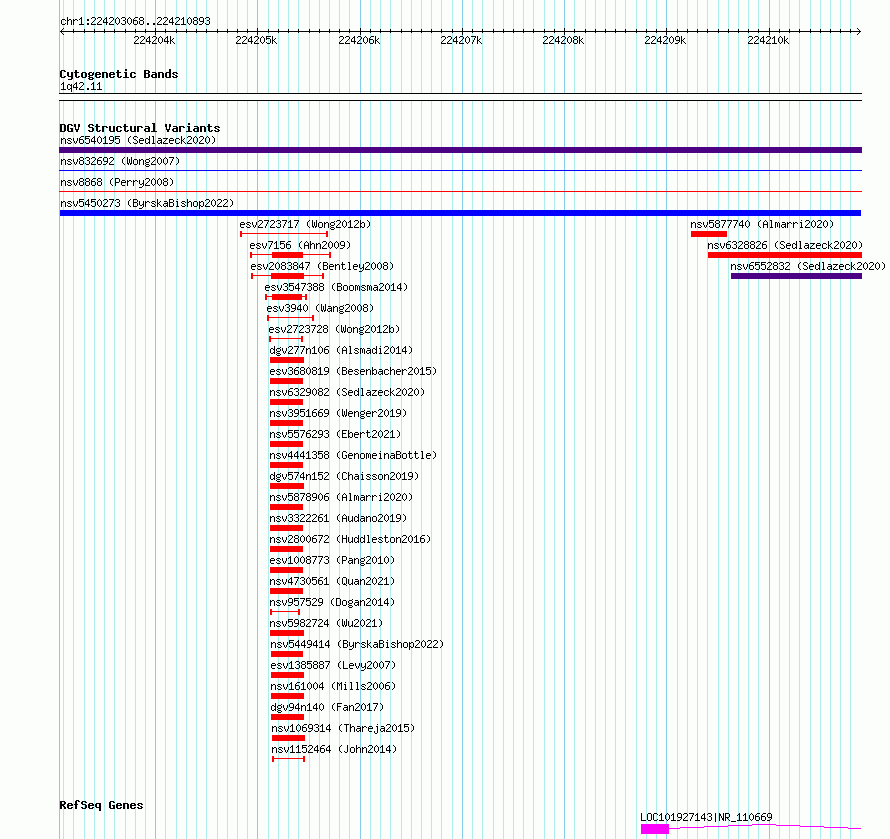Viewport: 890px width, 839px height.
Task: Open esv2723717 (Wong2012b) variant
Action: [305, 224]
